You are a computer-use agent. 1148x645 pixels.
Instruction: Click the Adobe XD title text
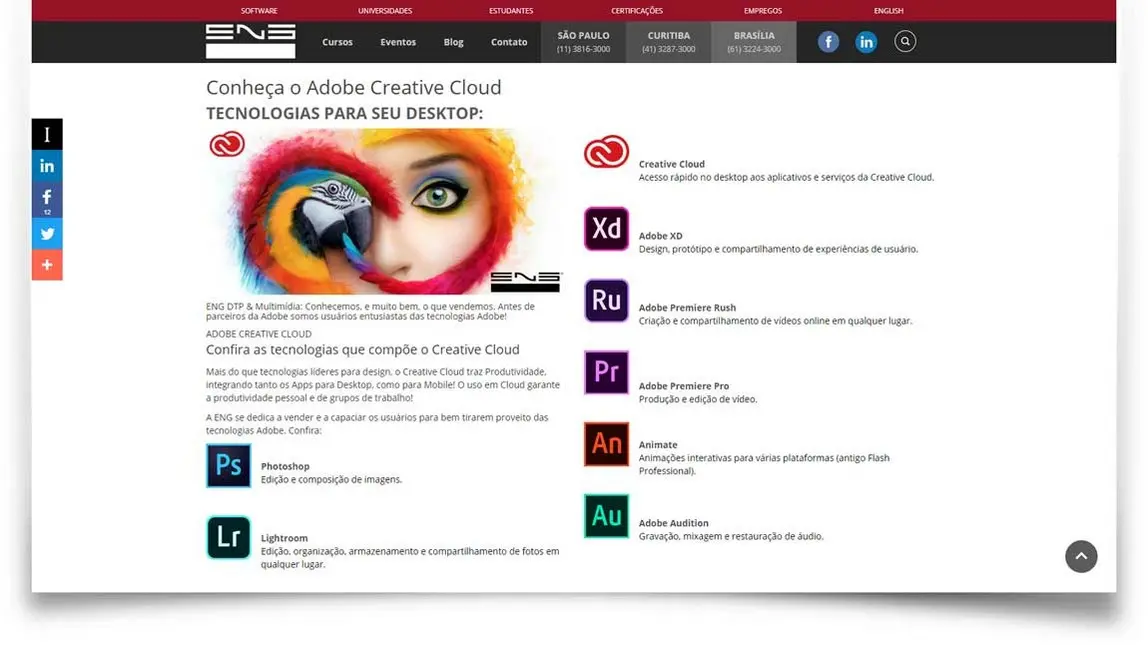click(660, 236)
